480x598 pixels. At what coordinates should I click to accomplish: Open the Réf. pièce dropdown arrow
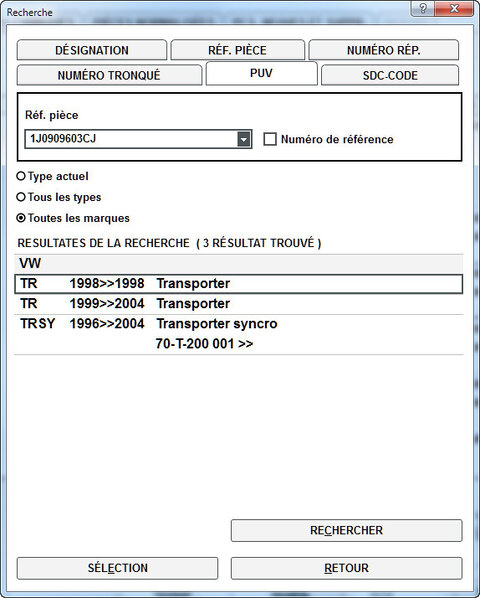coord(244,139)
